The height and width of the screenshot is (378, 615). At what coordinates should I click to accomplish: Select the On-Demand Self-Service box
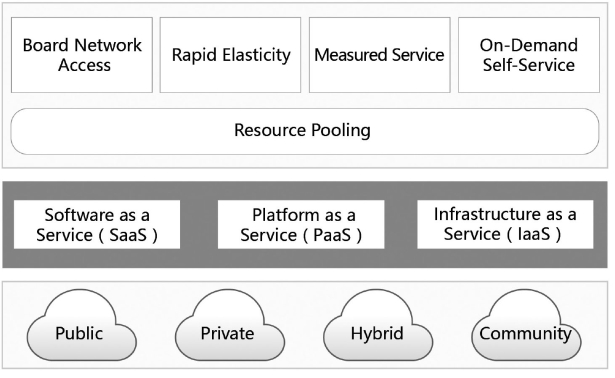tap(529, 55)
